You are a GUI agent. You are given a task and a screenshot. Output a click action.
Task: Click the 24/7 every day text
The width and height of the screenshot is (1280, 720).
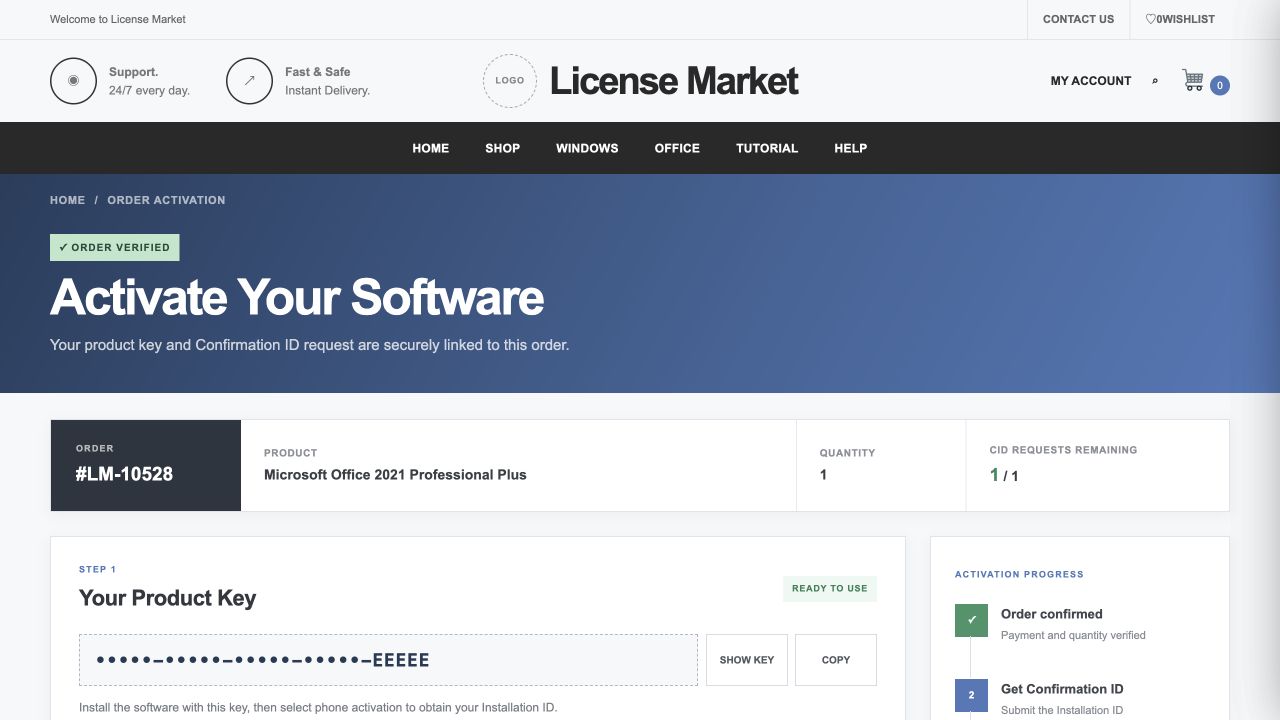point(149,90)
